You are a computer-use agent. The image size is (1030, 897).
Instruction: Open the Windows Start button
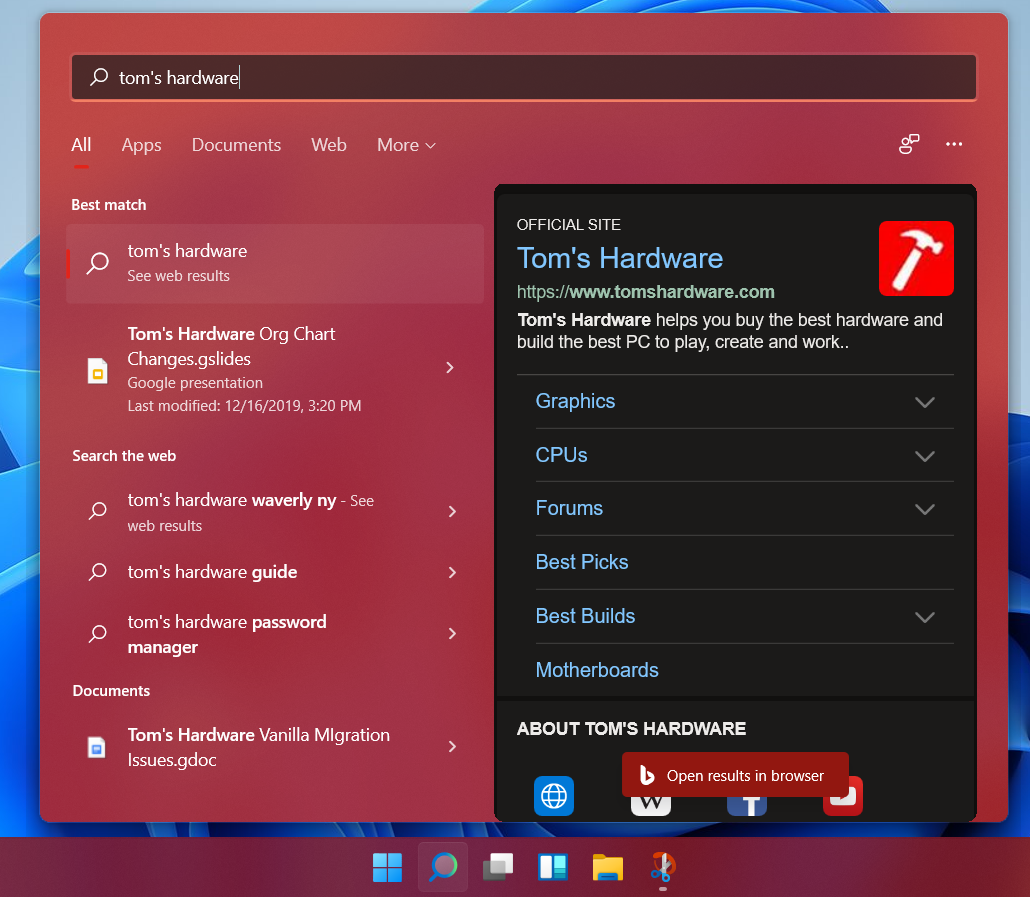pos(387,867)
